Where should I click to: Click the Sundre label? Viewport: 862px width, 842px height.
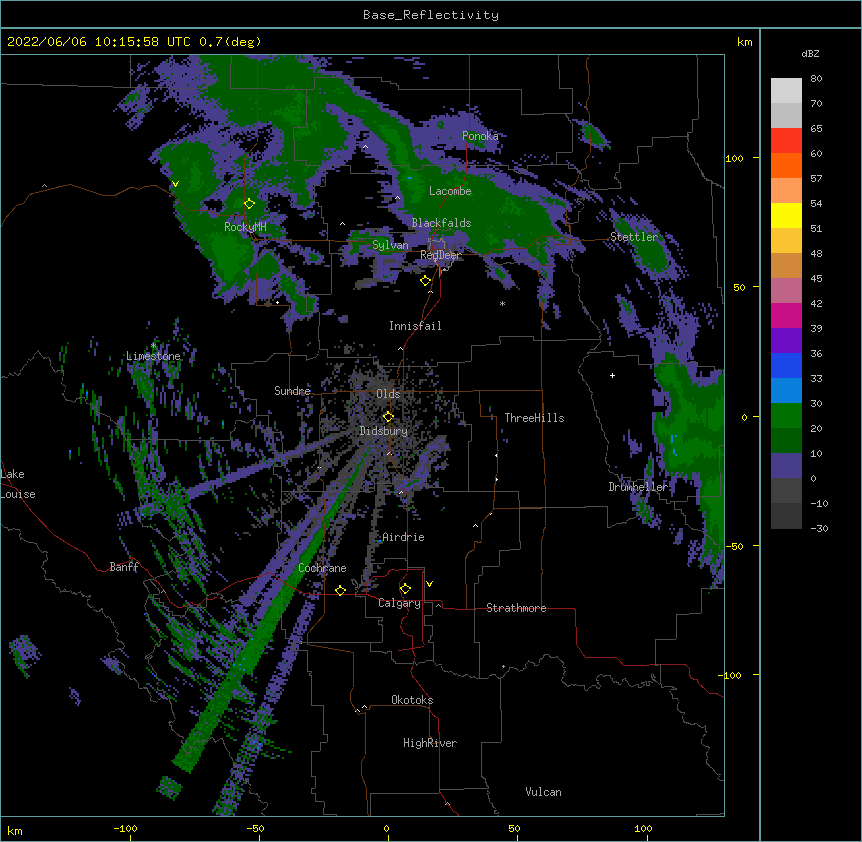292,391
